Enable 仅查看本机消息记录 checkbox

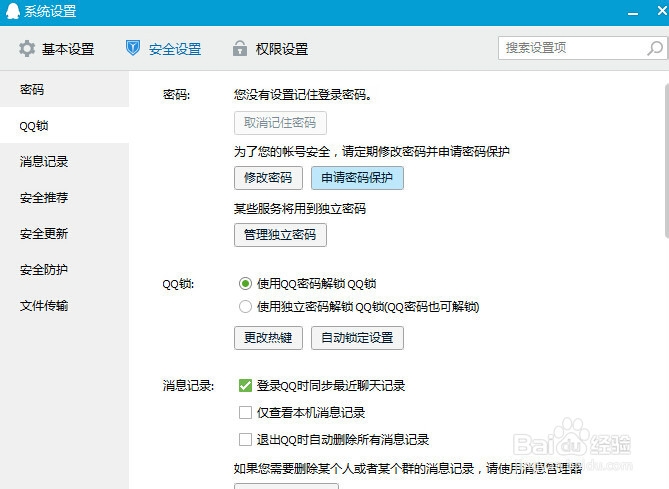(x=245, y=413)
